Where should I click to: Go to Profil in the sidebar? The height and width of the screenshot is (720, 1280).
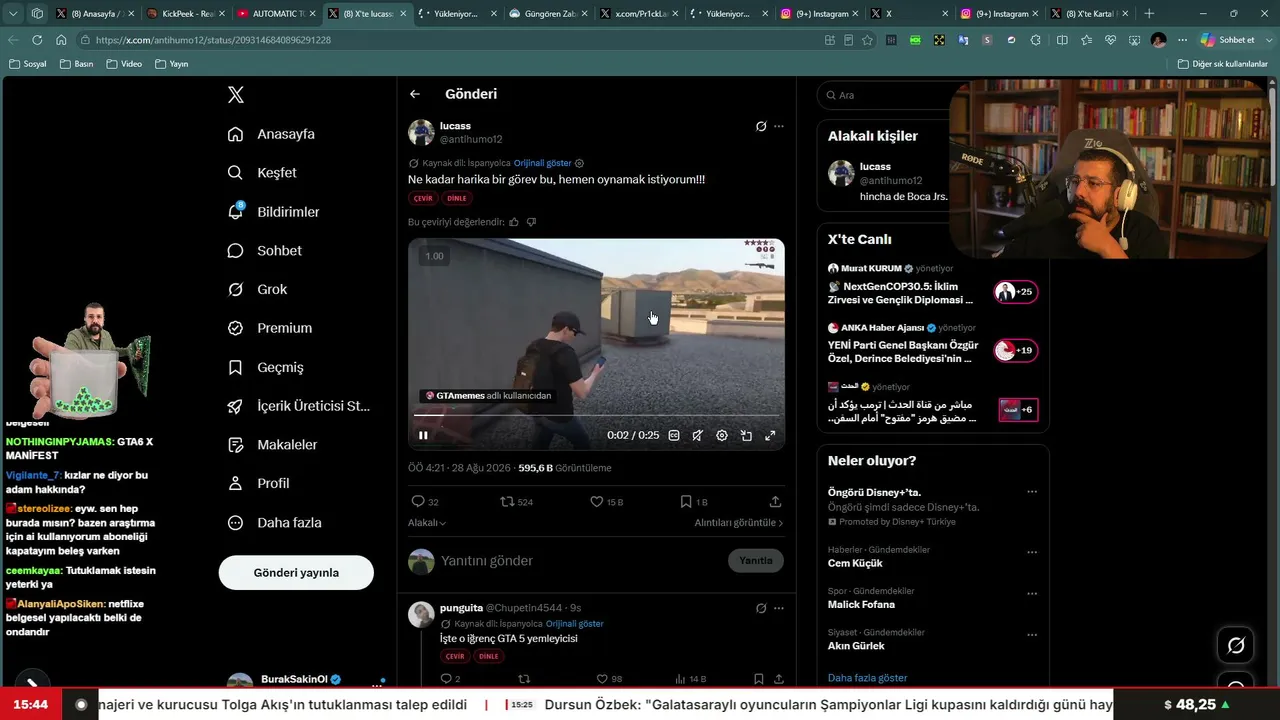click(x=259, y=483)
